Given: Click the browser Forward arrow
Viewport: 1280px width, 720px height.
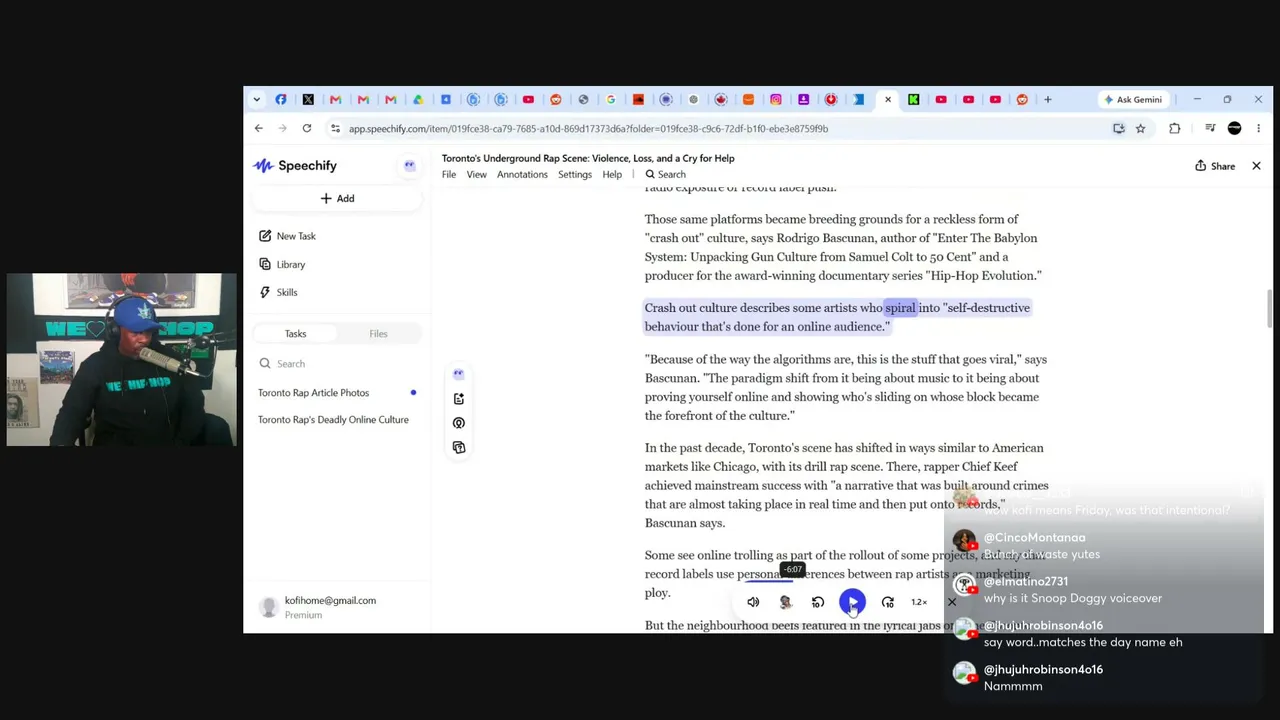Looking at the screenshot, I should [x=282, y=128].
